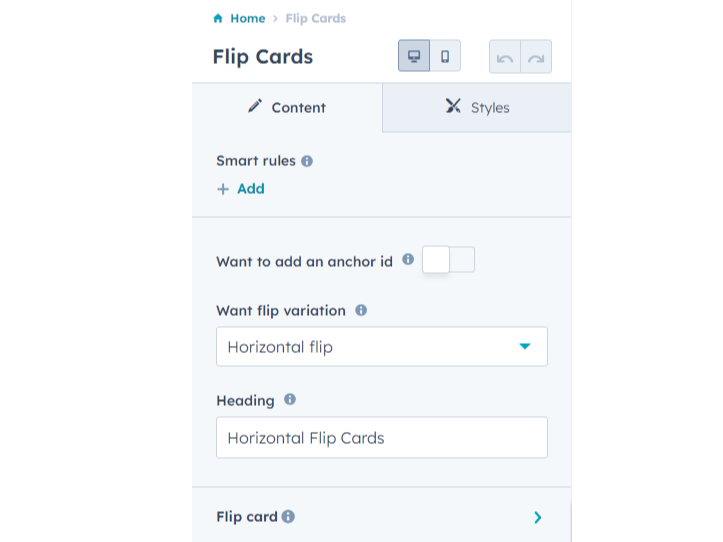Open the Horizontal flip dropdown
Viewport: 723px width, 542px height.
tap(381, 347)
